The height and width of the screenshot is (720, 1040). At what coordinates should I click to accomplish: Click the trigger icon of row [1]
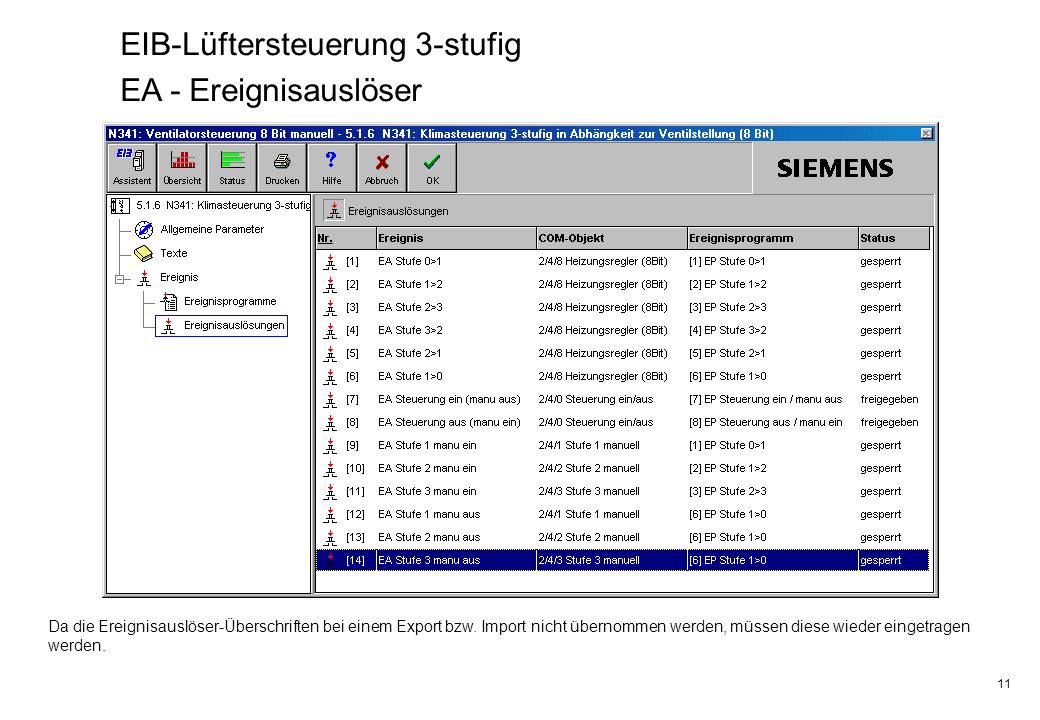tap(330, 262)
